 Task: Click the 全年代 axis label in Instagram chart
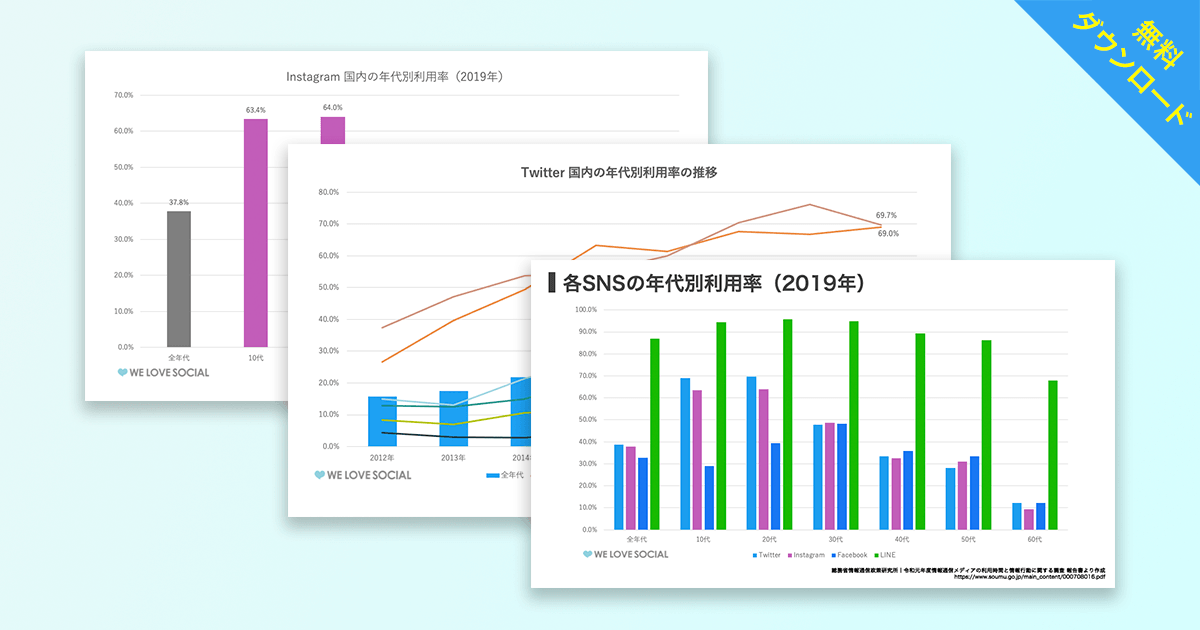click(179, 357)
